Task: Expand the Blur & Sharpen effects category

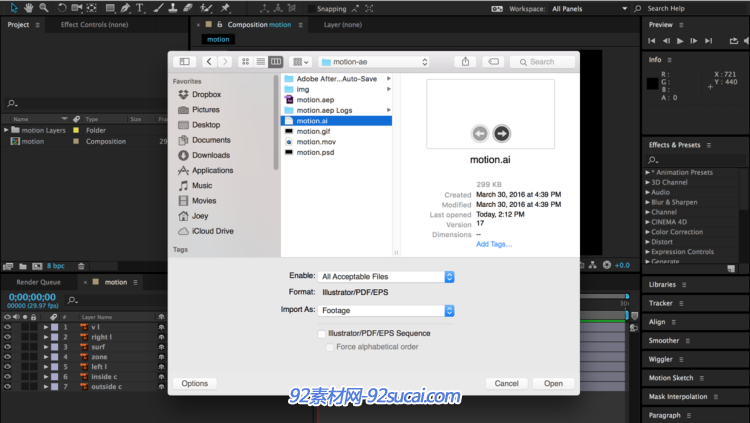Action: 648,202
